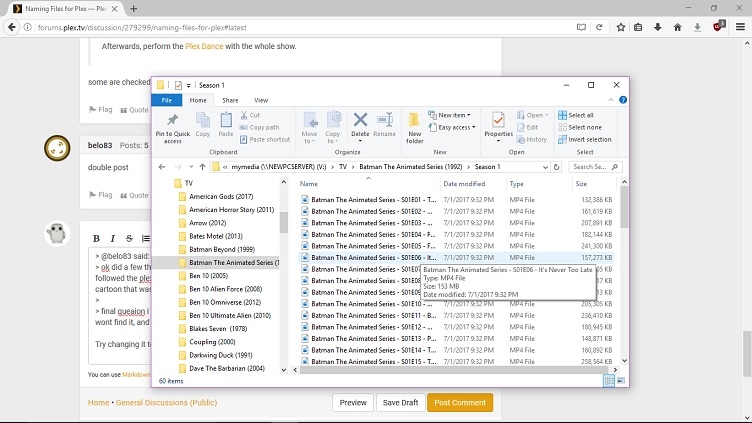Open the browser hamburger menu
The height and width of the screenshot is (423, 752).
coord(740,27)
